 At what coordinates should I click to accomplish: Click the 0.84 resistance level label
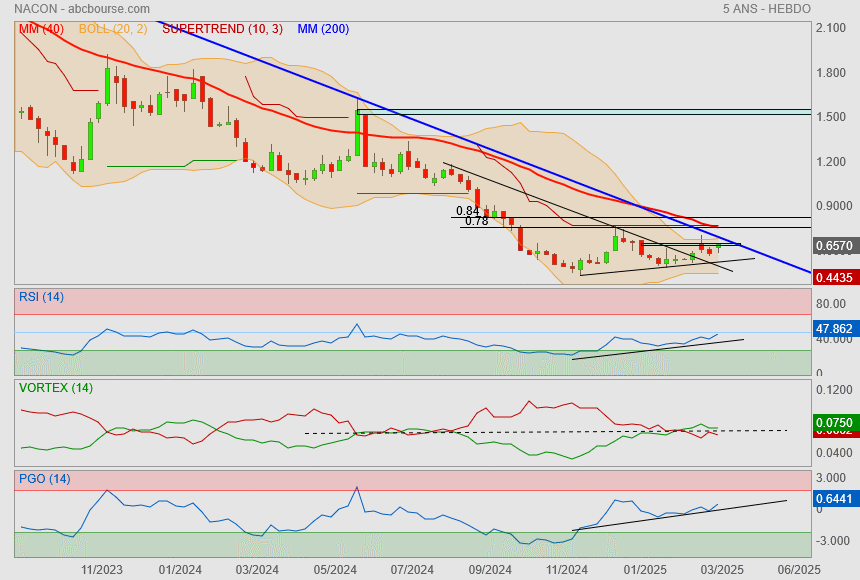coord(467,211)
